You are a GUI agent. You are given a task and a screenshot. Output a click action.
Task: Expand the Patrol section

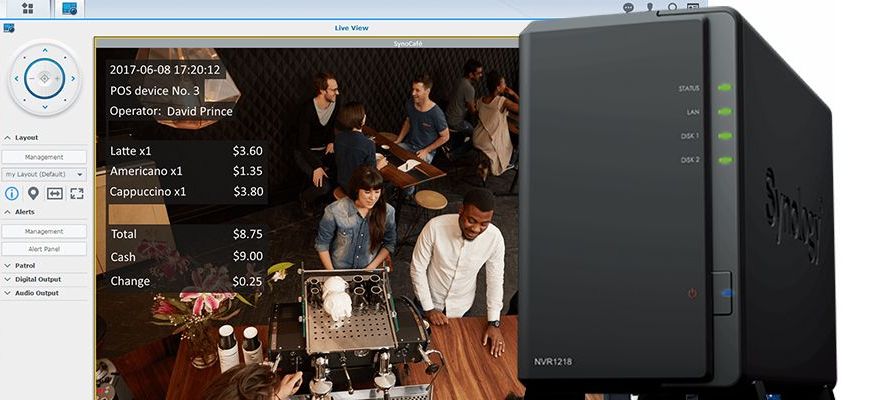point(20,265)
